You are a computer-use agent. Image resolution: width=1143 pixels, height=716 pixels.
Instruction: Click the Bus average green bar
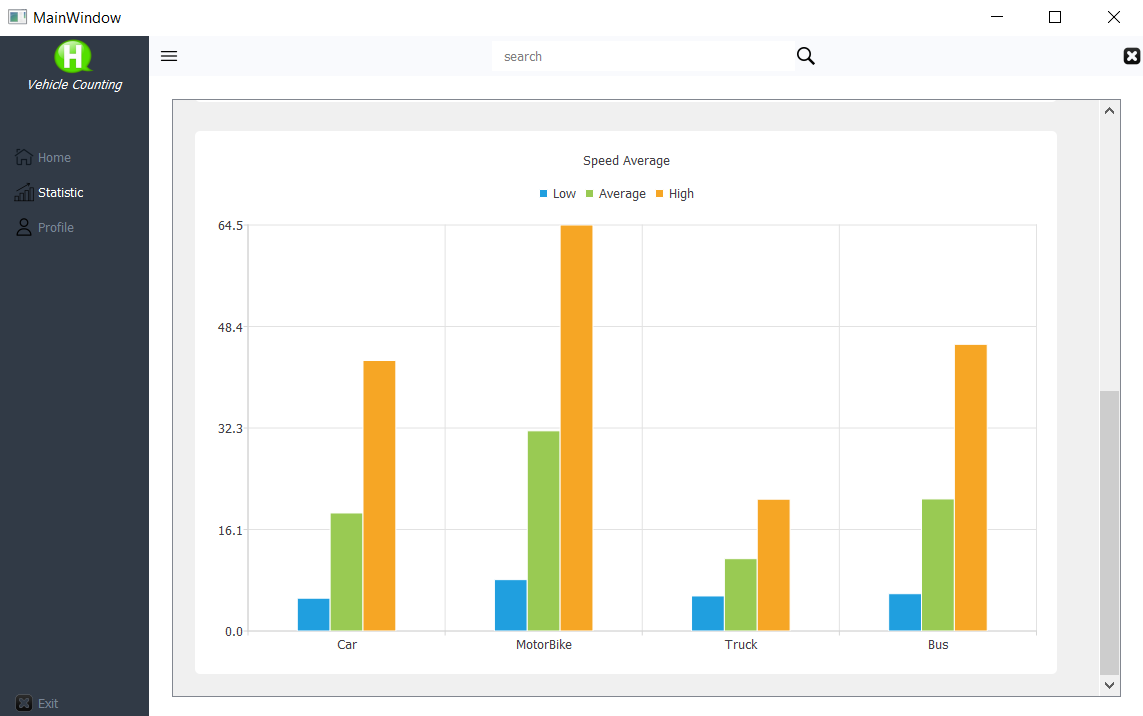point(938,565)
